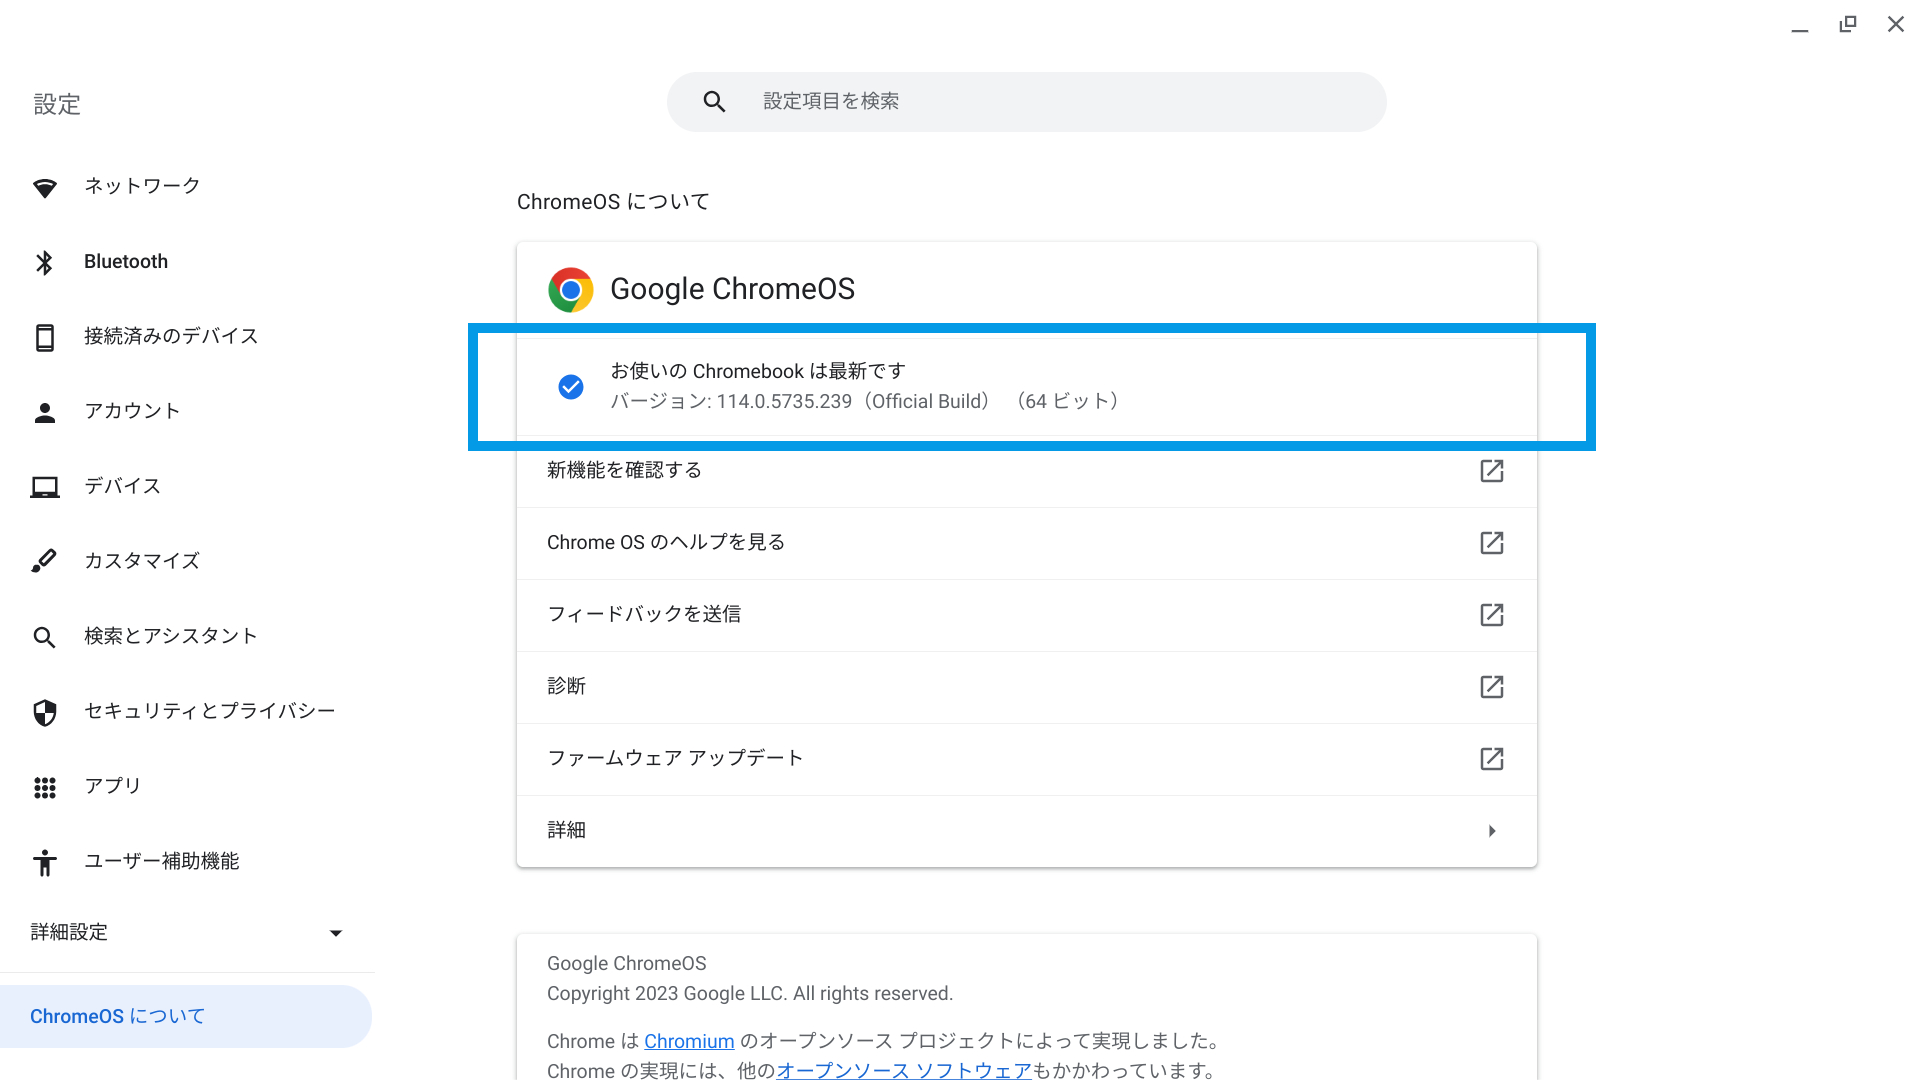This screenshot has height=1080, width=1920.
Task: Click the Chromium hyperlink
Action: [x=689, y=1041]
